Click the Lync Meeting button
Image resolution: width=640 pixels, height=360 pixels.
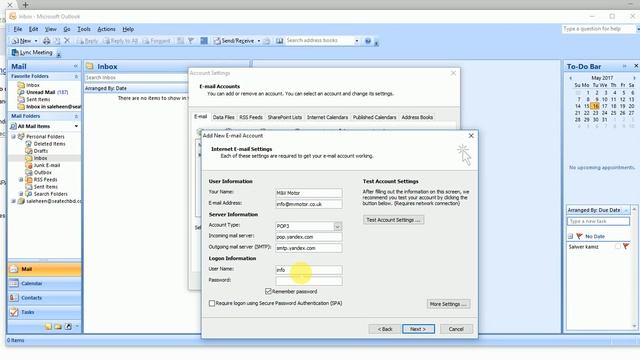coord(32,53)
